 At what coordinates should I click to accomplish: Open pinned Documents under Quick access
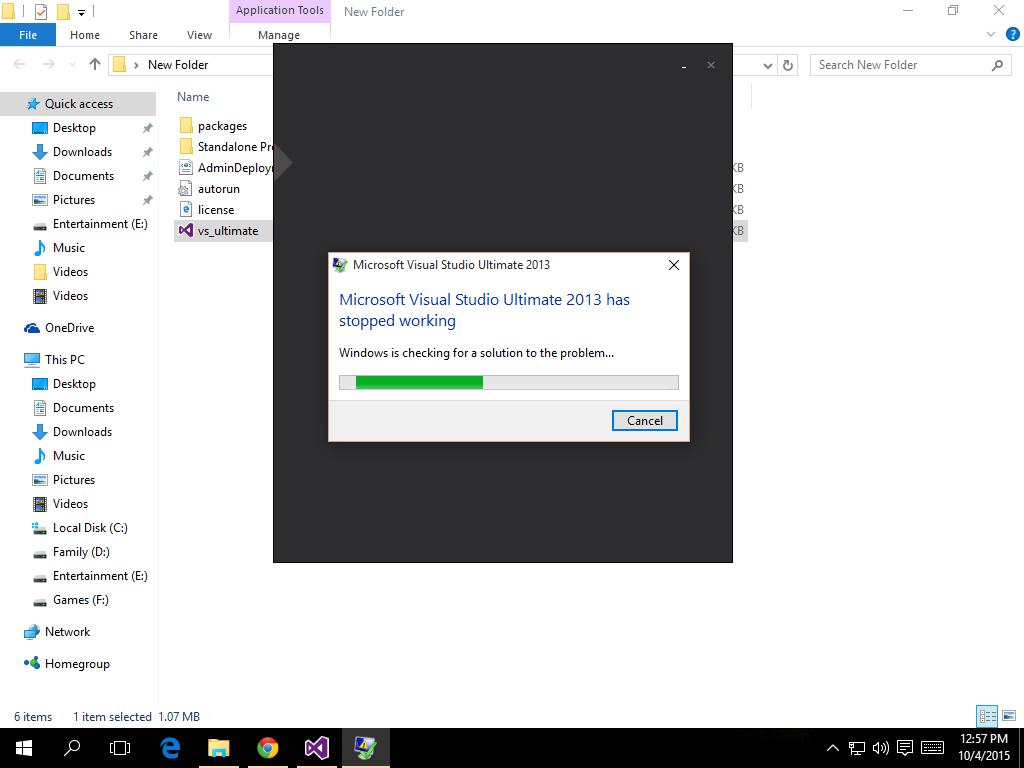pyautogui.click(x=83, y=176)
